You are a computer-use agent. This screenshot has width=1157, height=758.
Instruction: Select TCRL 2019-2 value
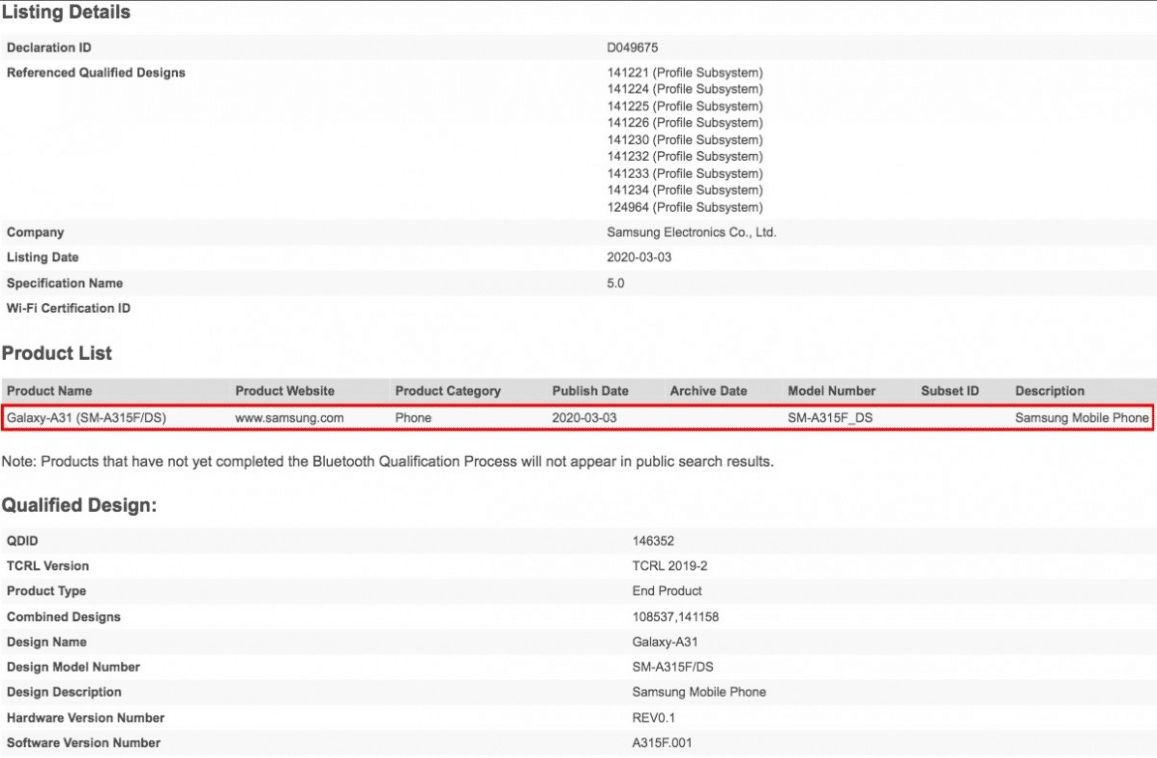(669, 565)
